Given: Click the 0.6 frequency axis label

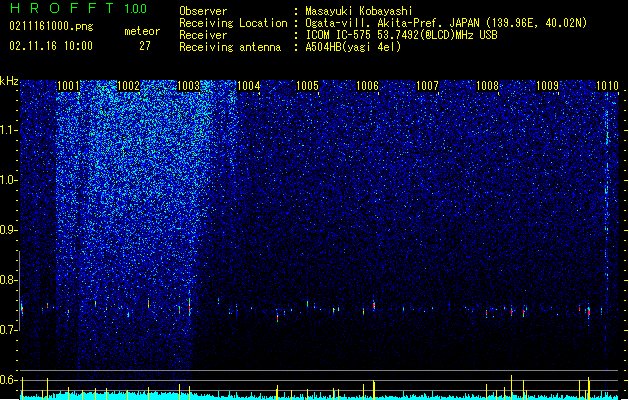Looking at the screenshot, I should 8,380.
